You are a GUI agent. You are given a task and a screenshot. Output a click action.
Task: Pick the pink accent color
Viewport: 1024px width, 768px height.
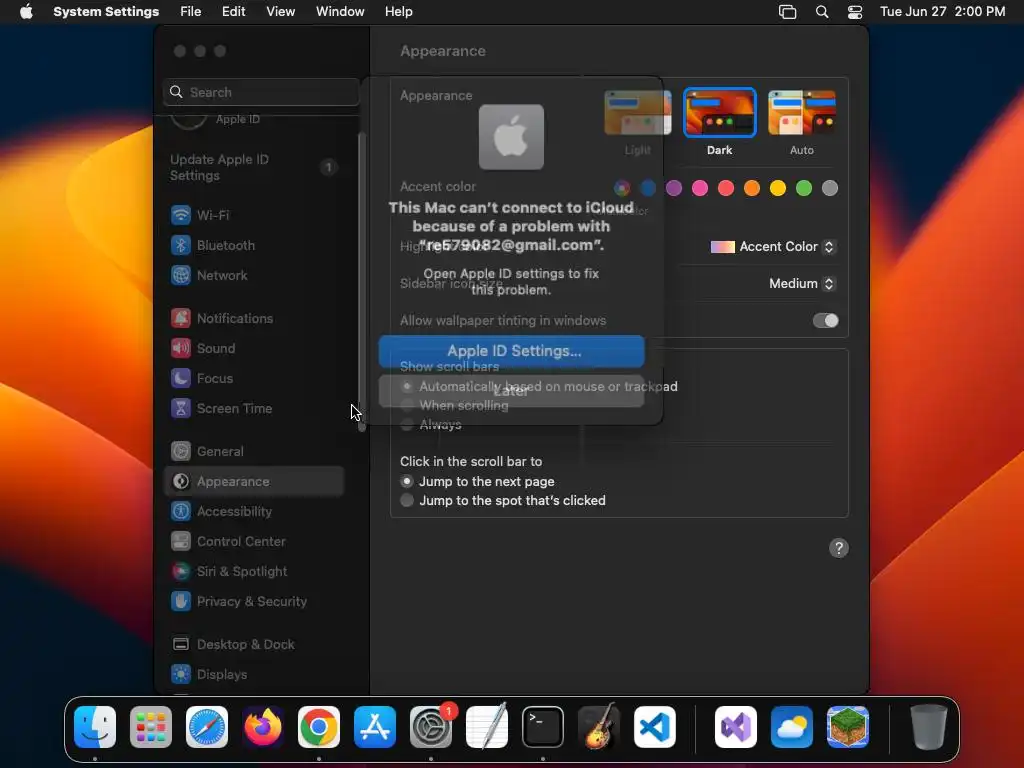click(x=700, y=188)
